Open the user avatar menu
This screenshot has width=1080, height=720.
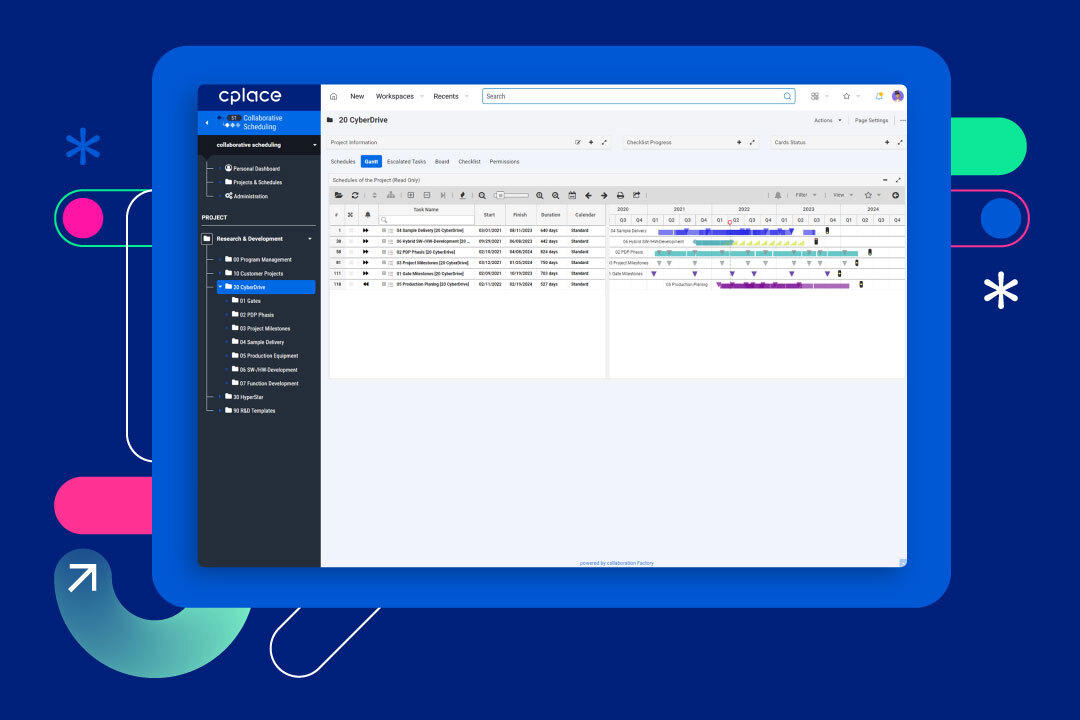click(897, 96)
